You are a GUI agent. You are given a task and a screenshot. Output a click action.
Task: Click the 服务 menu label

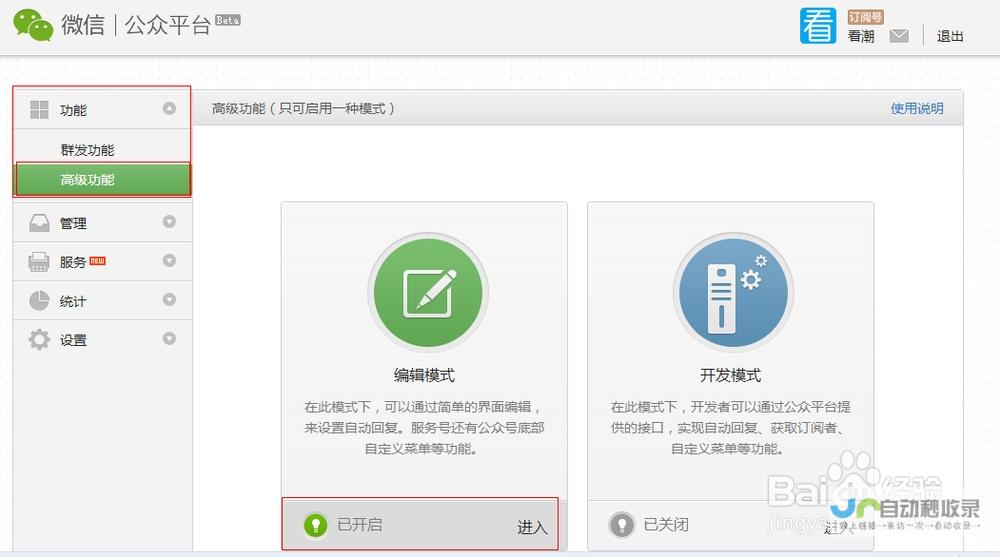pyautogui.click(x=73, y=262)
